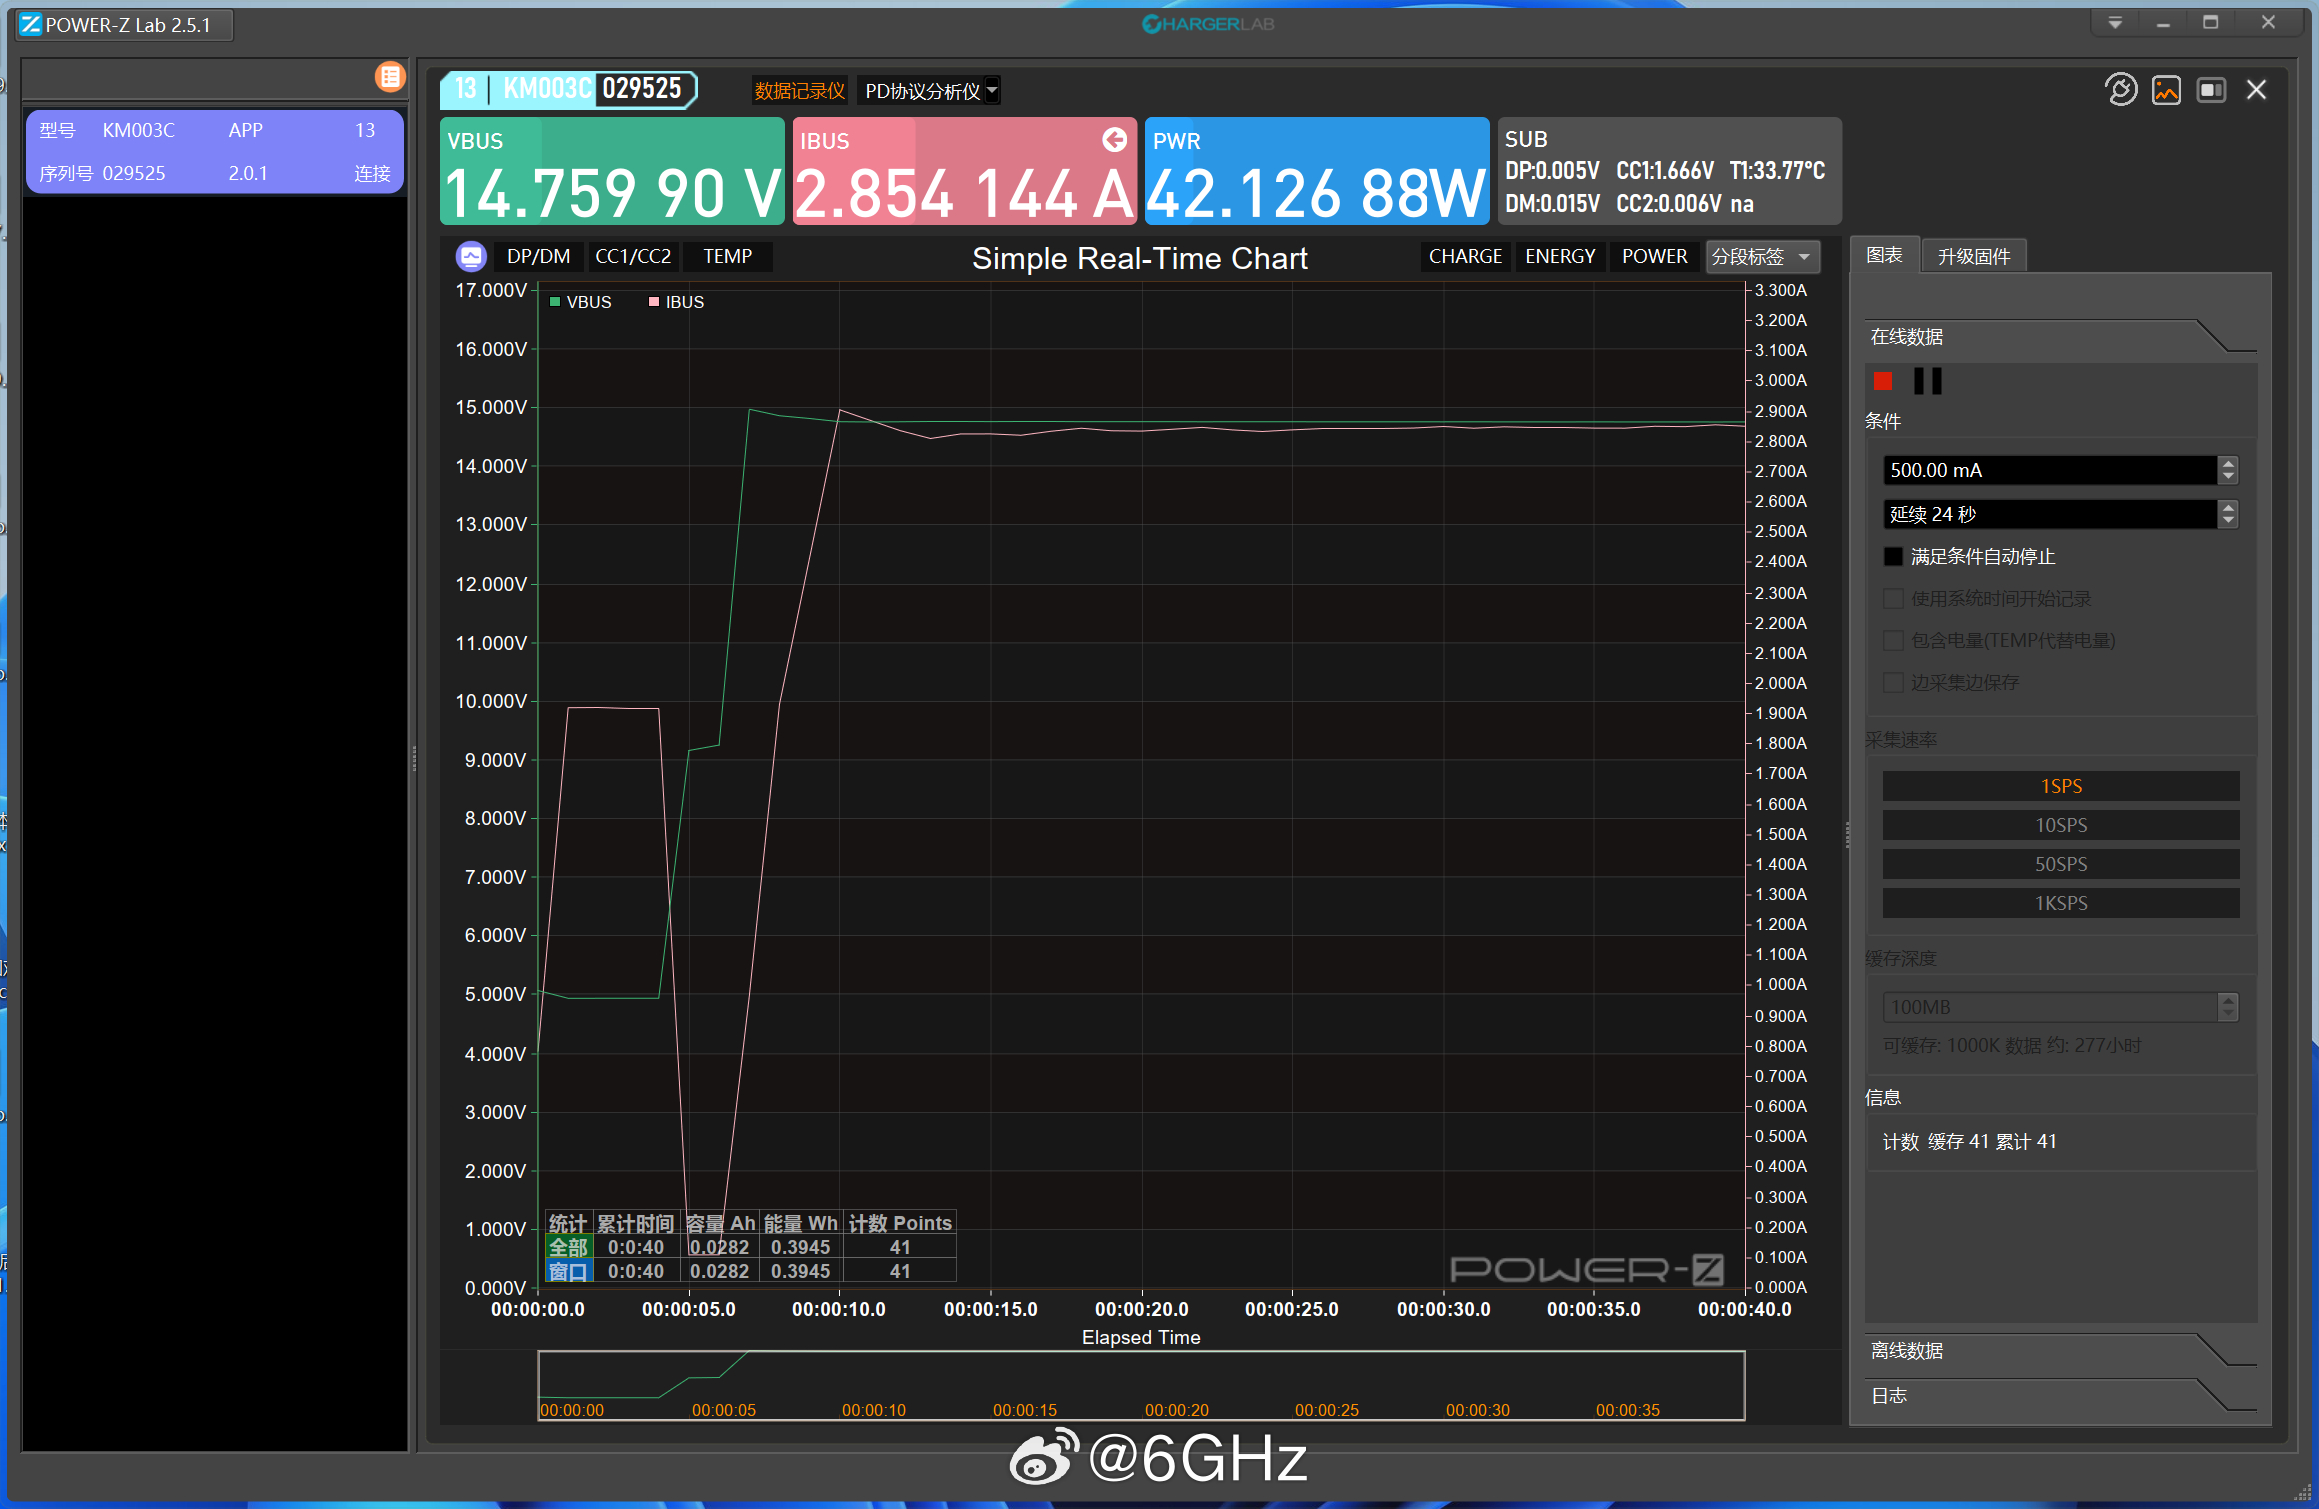Image resolution: width=2319 pixels, height=1509 pixels.
Task: Click the orange device list icon
Action: coord(390,77)
